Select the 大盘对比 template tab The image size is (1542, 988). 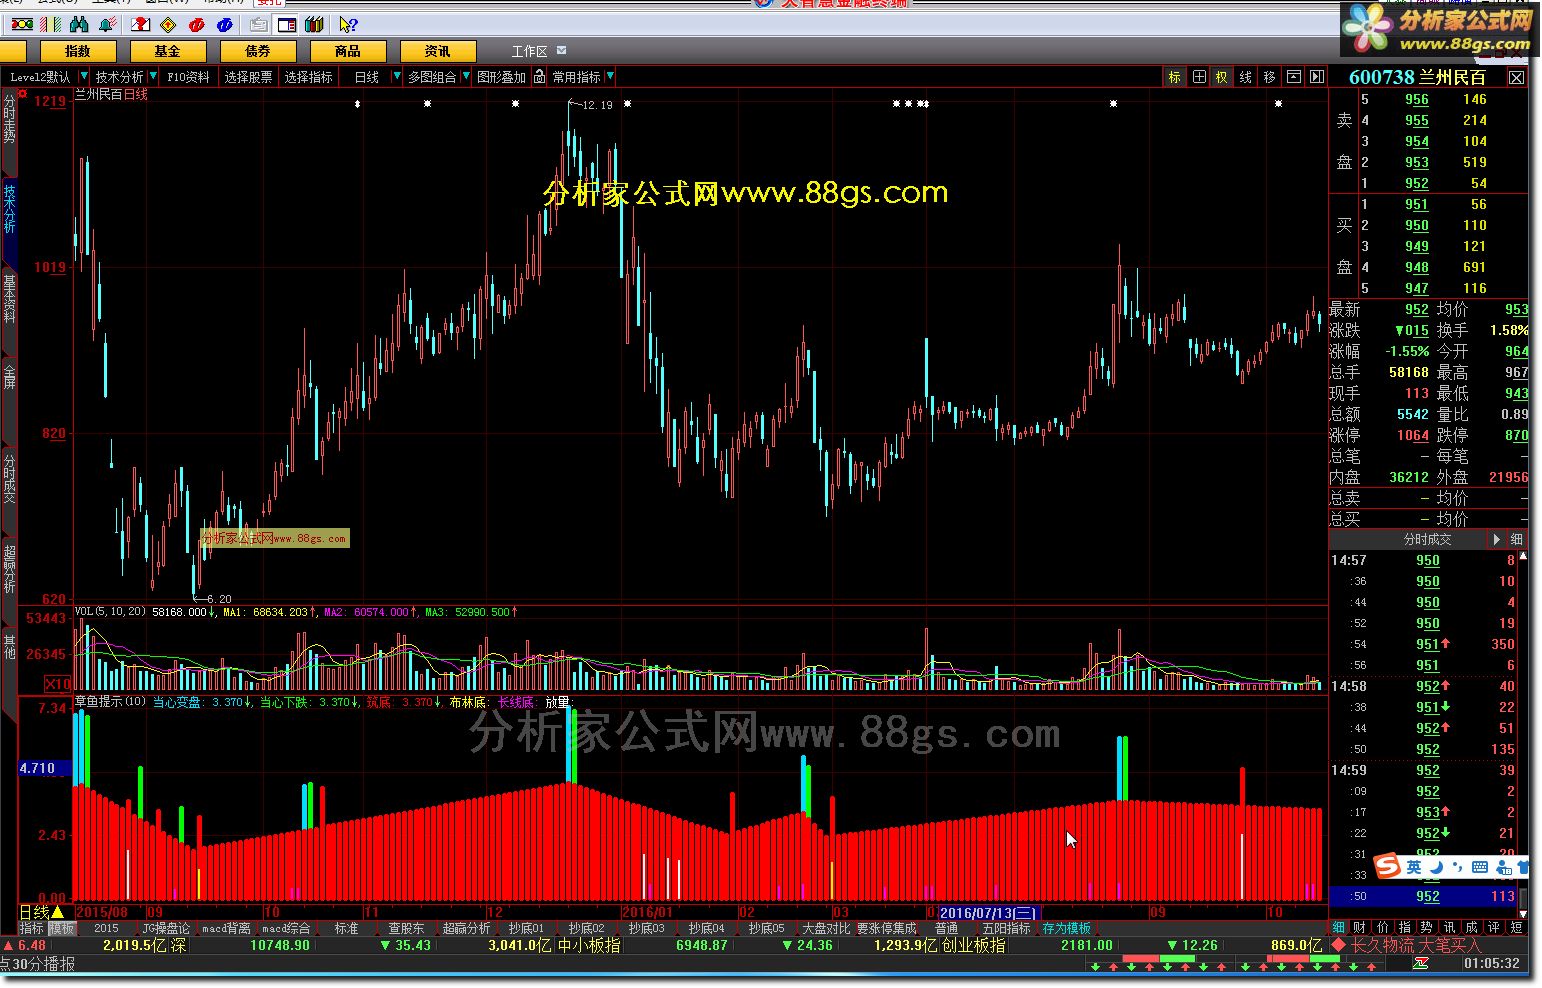click(x=826, y=928)
